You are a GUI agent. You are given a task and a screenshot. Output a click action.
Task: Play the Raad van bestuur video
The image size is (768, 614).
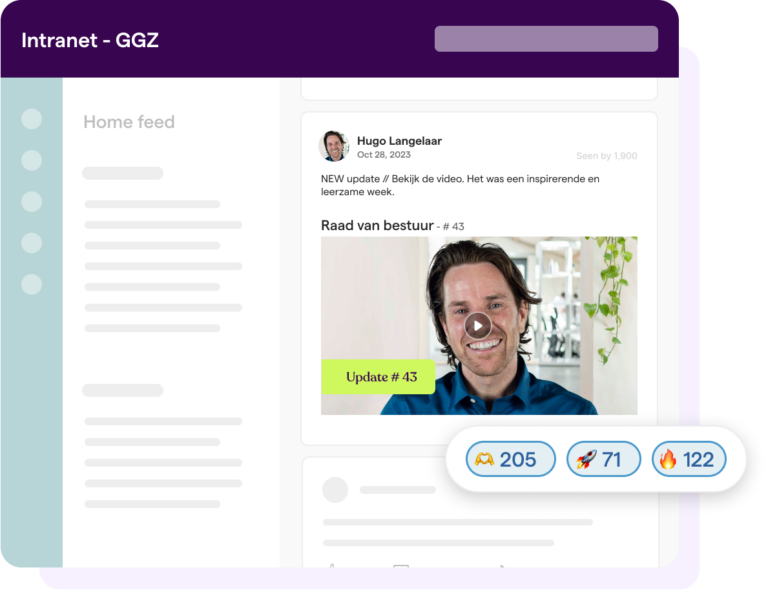478,326
